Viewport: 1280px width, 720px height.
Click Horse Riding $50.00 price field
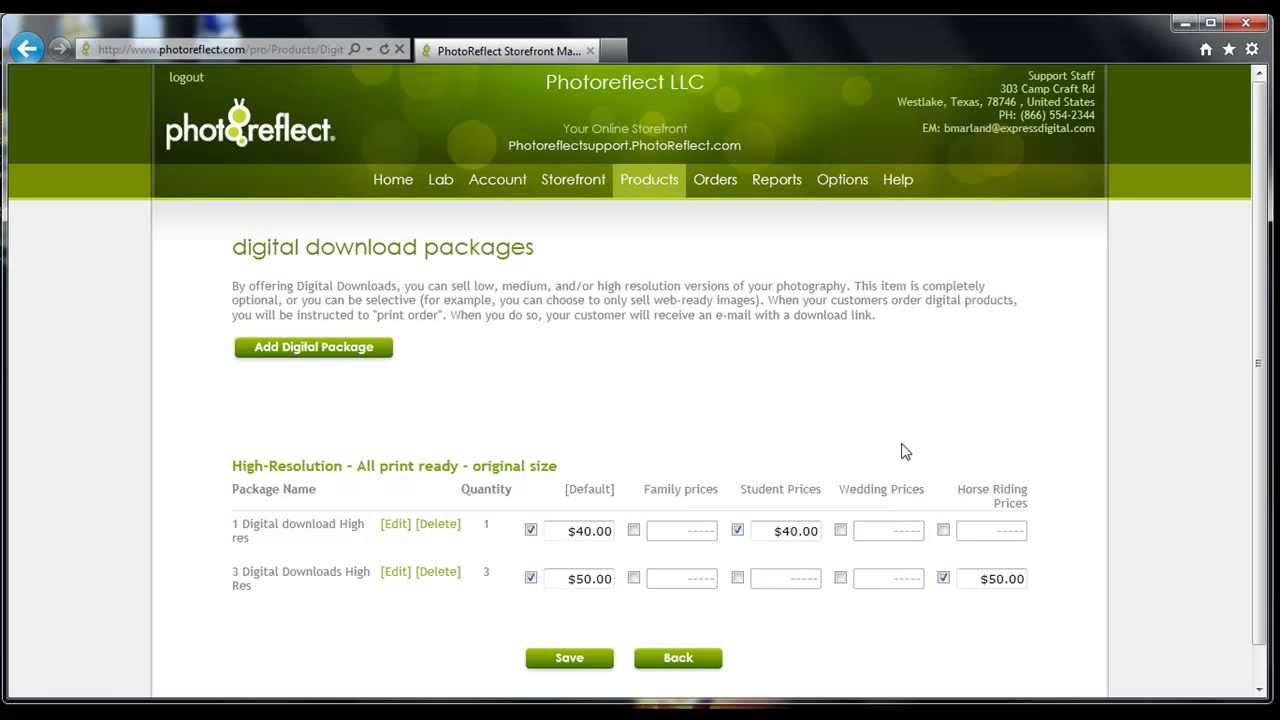[992, 579]
